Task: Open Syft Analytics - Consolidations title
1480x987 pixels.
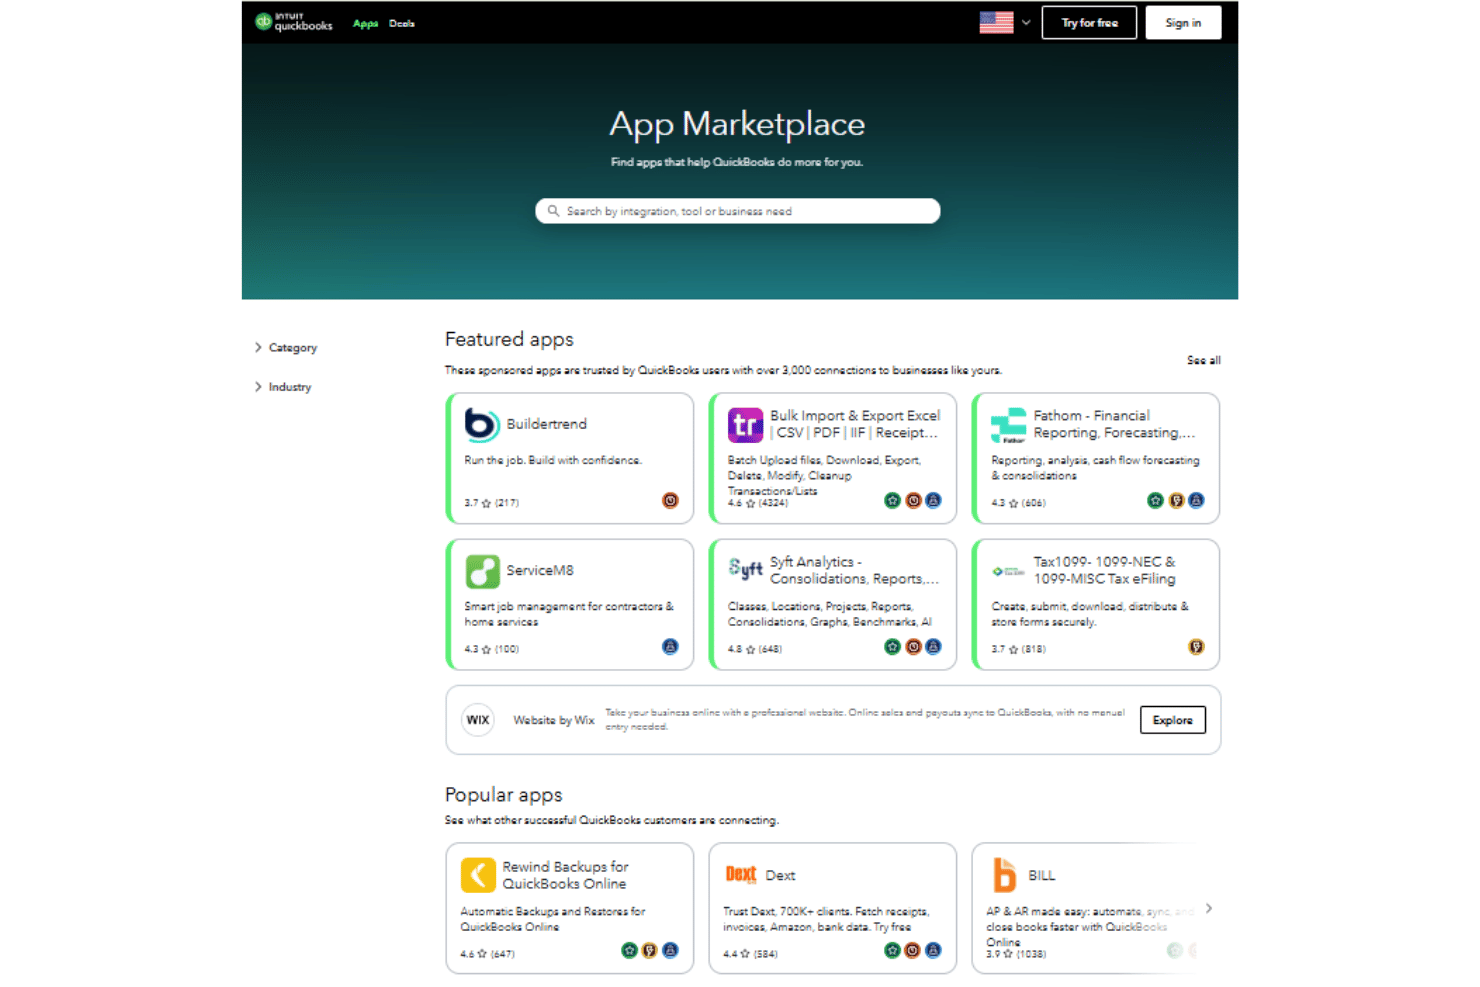Action: (x=854, y=570)
